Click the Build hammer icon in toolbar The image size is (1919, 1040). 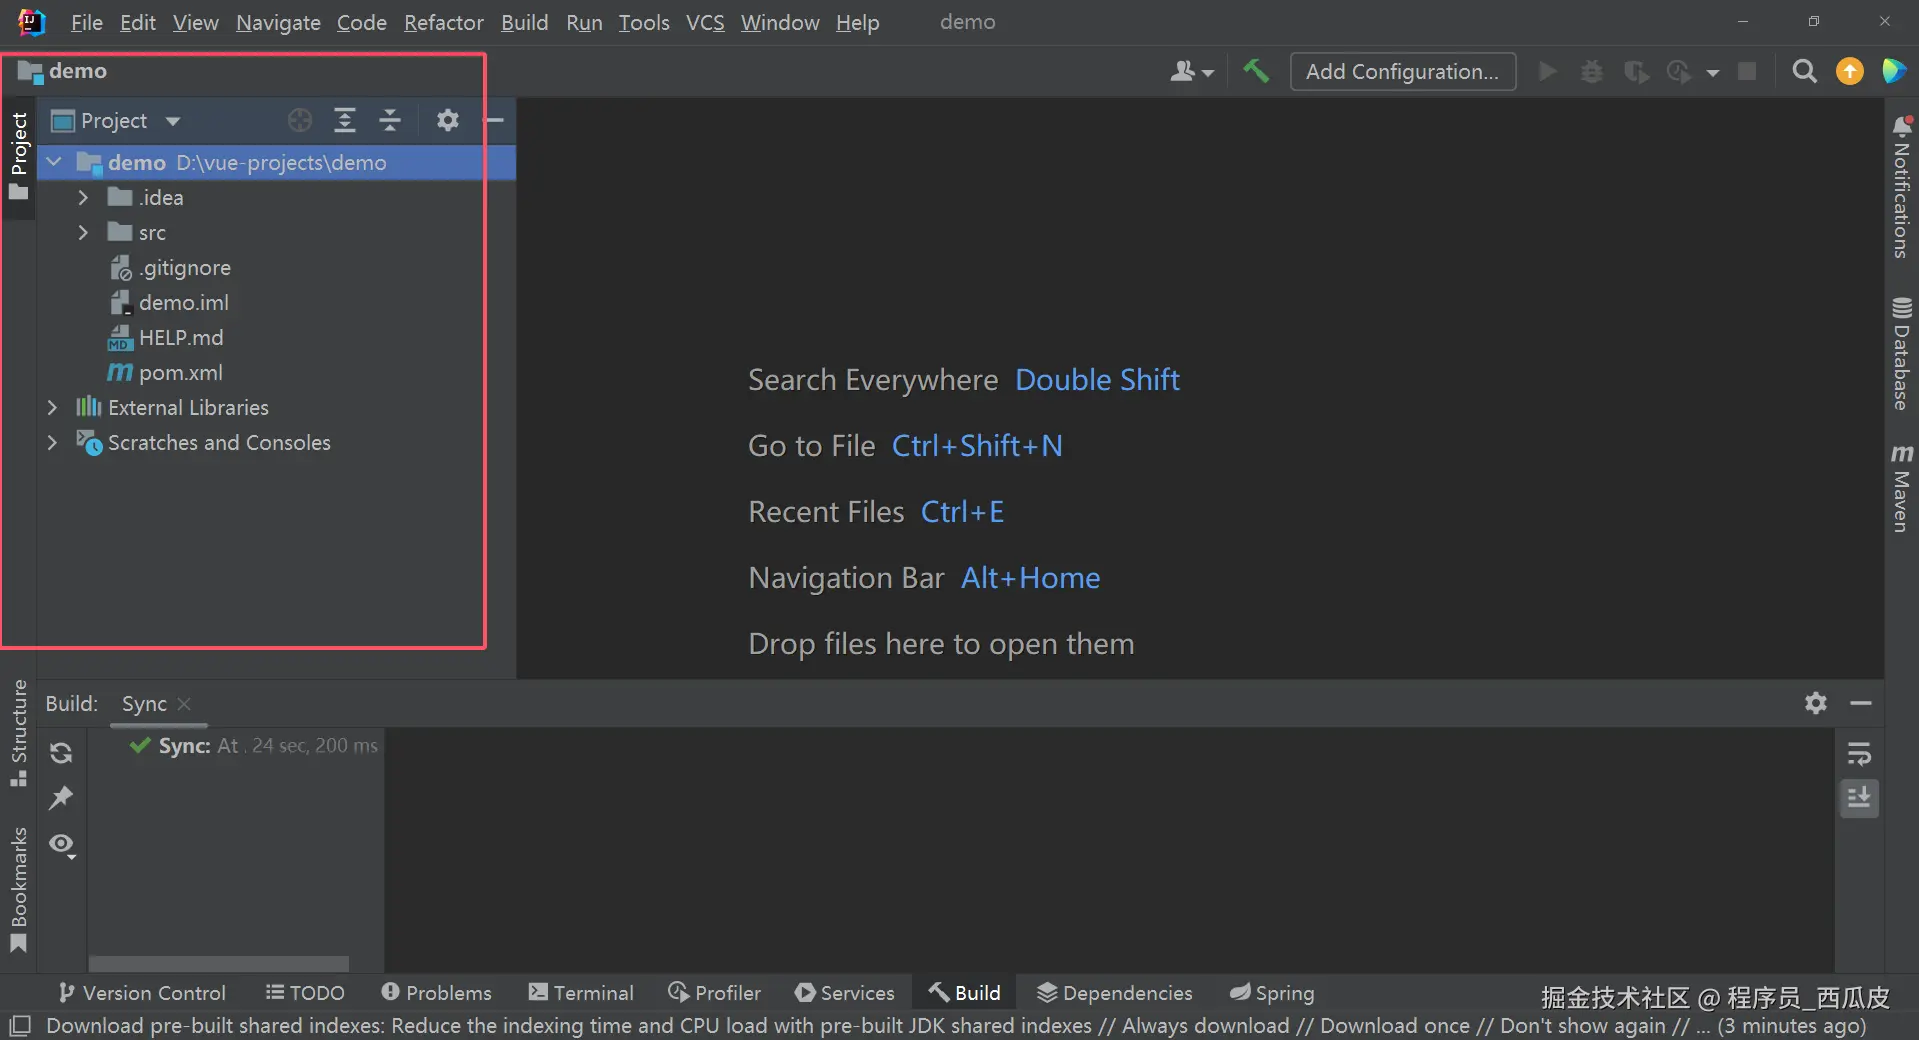click(x=1256, y=71)
